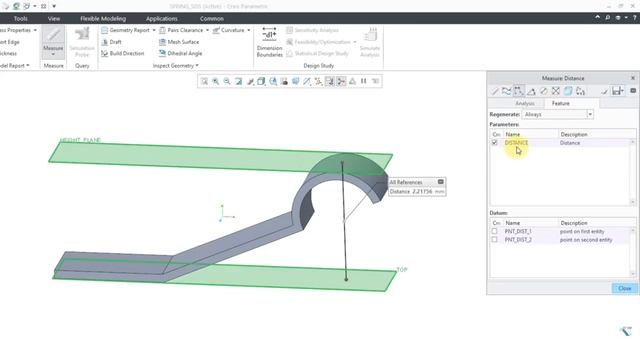Check the PNT_DIST_2 datum checkbox

tap(494, 240)
